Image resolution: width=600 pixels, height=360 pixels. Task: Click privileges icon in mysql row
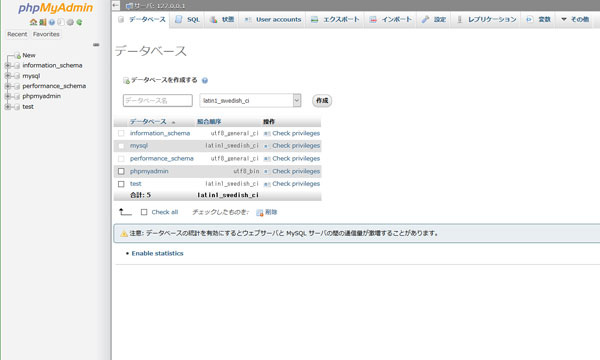coord(266,146)
